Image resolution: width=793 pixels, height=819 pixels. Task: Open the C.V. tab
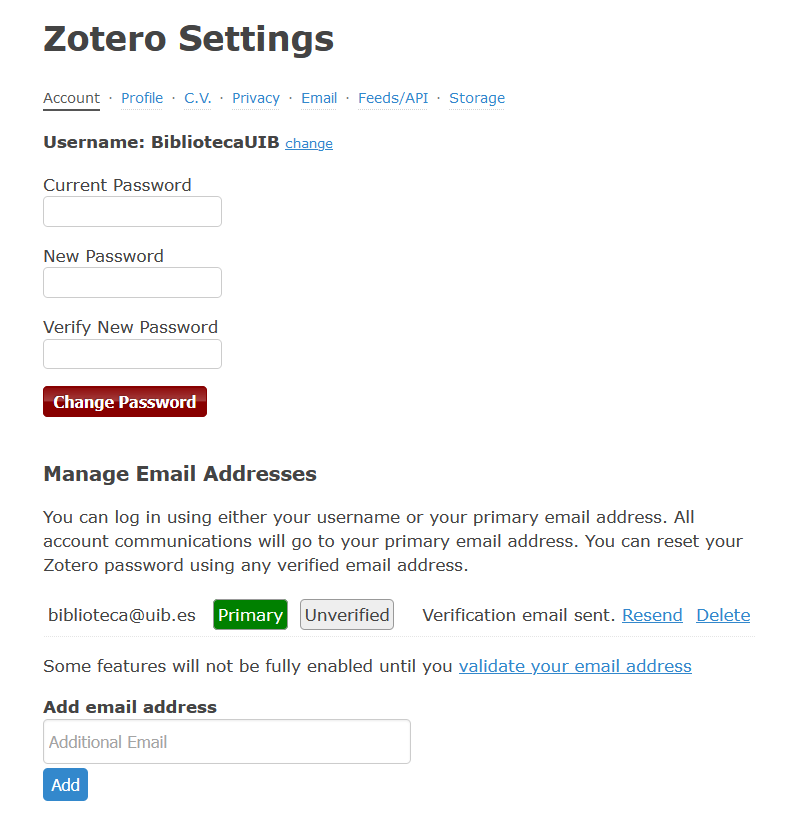click(197, 98)
